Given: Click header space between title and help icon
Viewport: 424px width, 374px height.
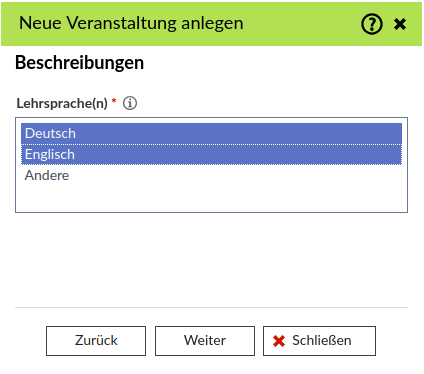Looking at the screenshot, I should tap(302, 24).
